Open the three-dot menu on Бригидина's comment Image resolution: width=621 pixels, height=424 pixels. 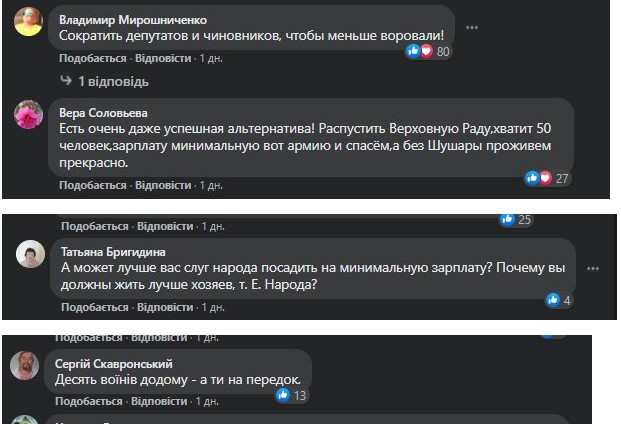pos(593,269)
